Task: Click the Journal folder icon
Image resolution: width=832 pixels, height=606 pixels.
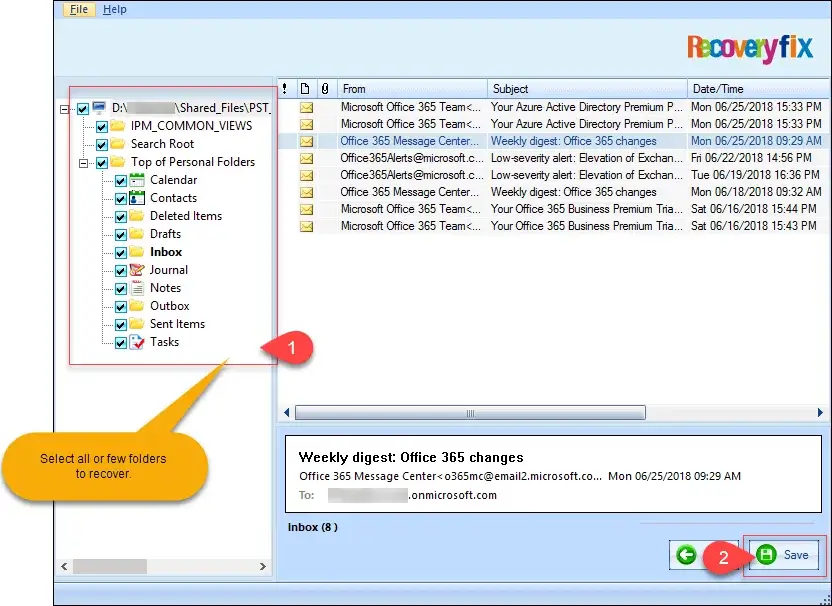Action: tap(137, 269)
